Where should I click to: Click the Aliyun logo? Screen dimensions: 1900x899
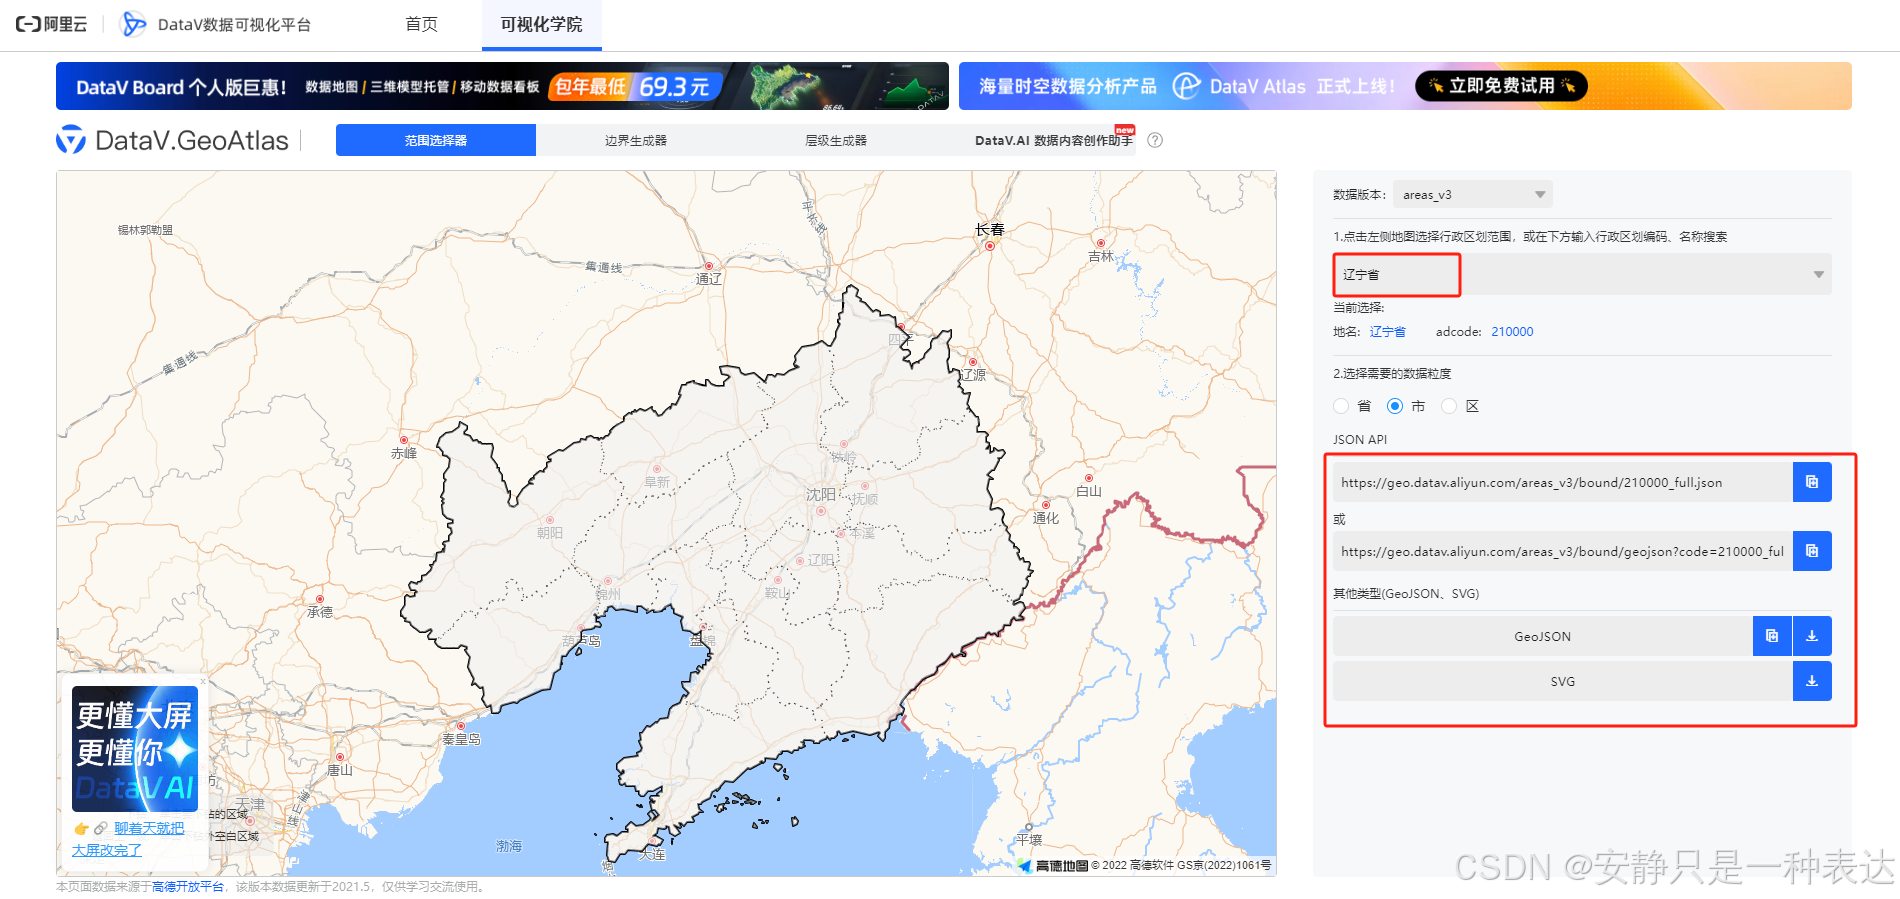point(51,24)
